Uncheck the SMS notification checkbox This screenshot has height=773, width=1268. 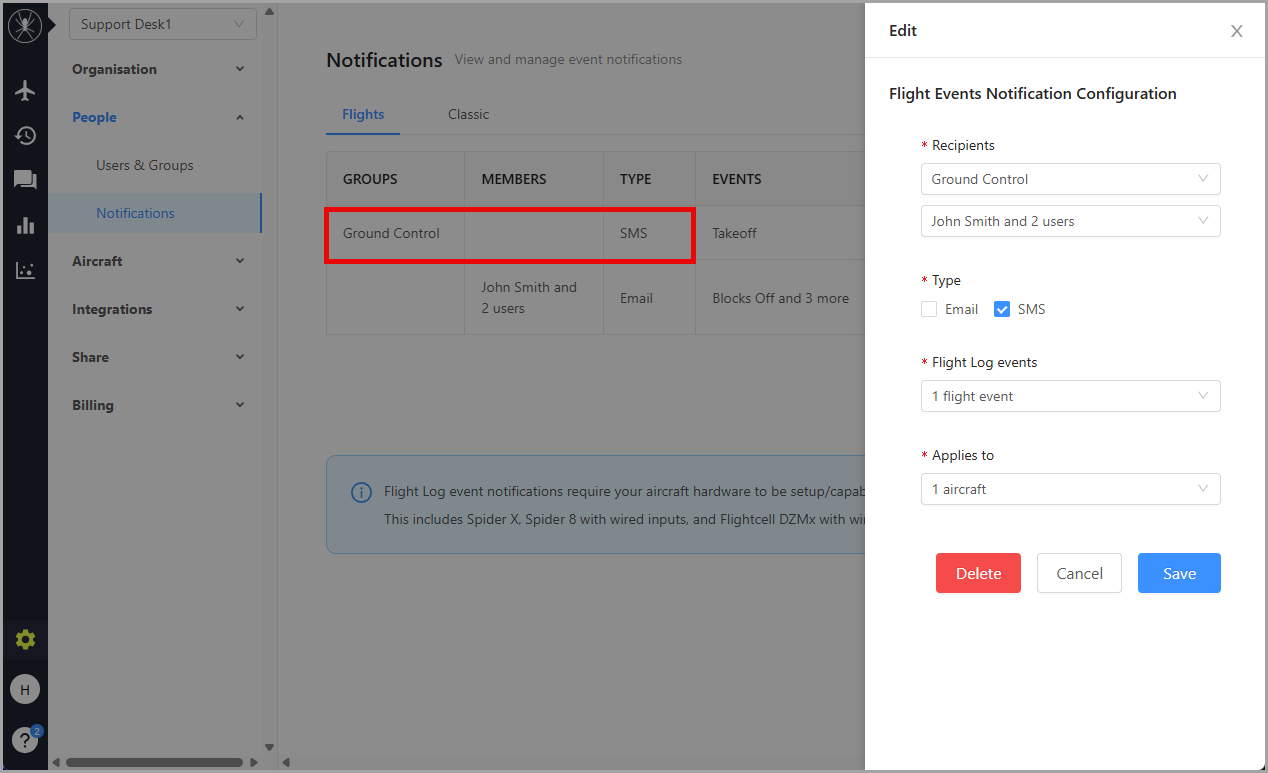[1002, 310]
